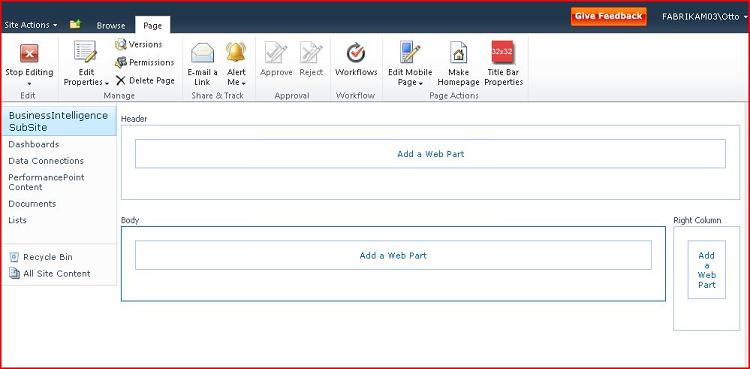Open Documents in the left navigation
Screen dimensions: 750x369
33,204
